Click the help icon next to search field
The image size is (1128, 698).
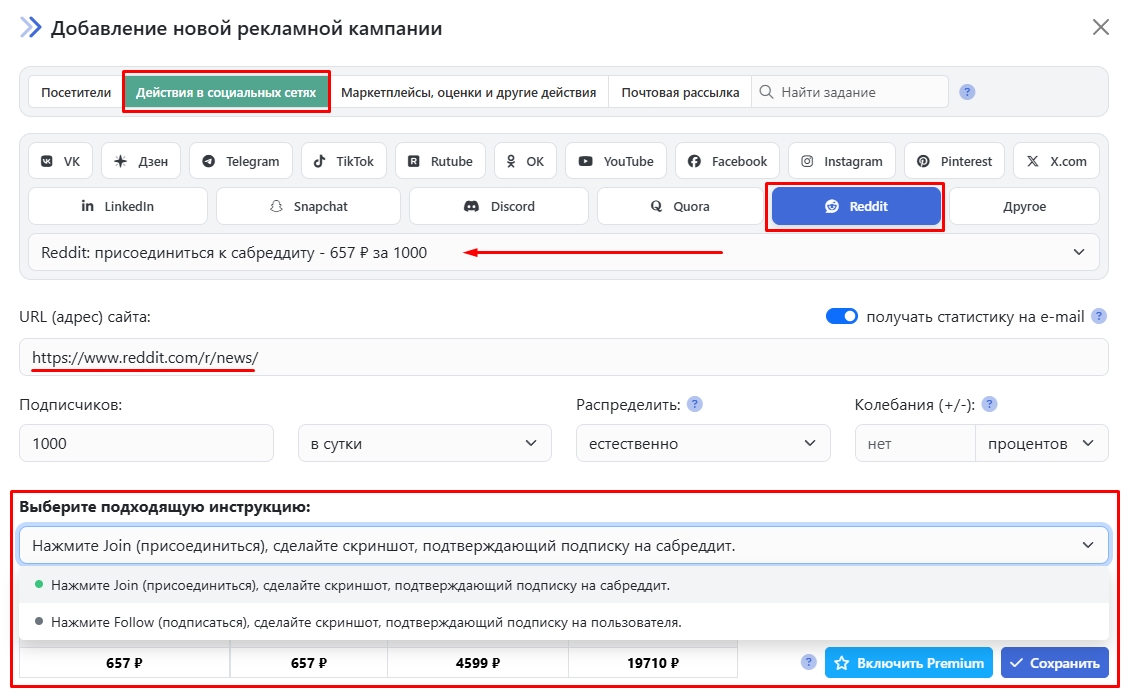click(x=967, y=92)
